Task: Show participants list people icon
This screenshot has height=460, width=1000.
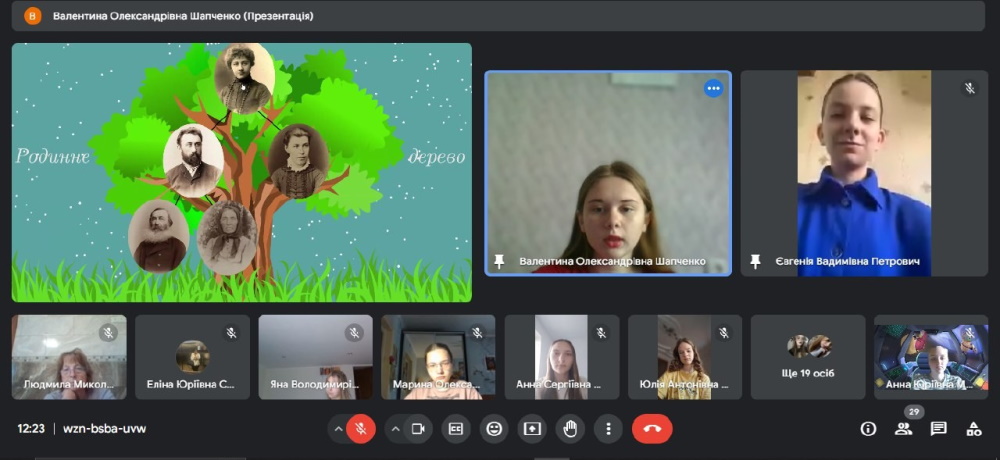Action: pyautogui.click(x=903, y=429)
